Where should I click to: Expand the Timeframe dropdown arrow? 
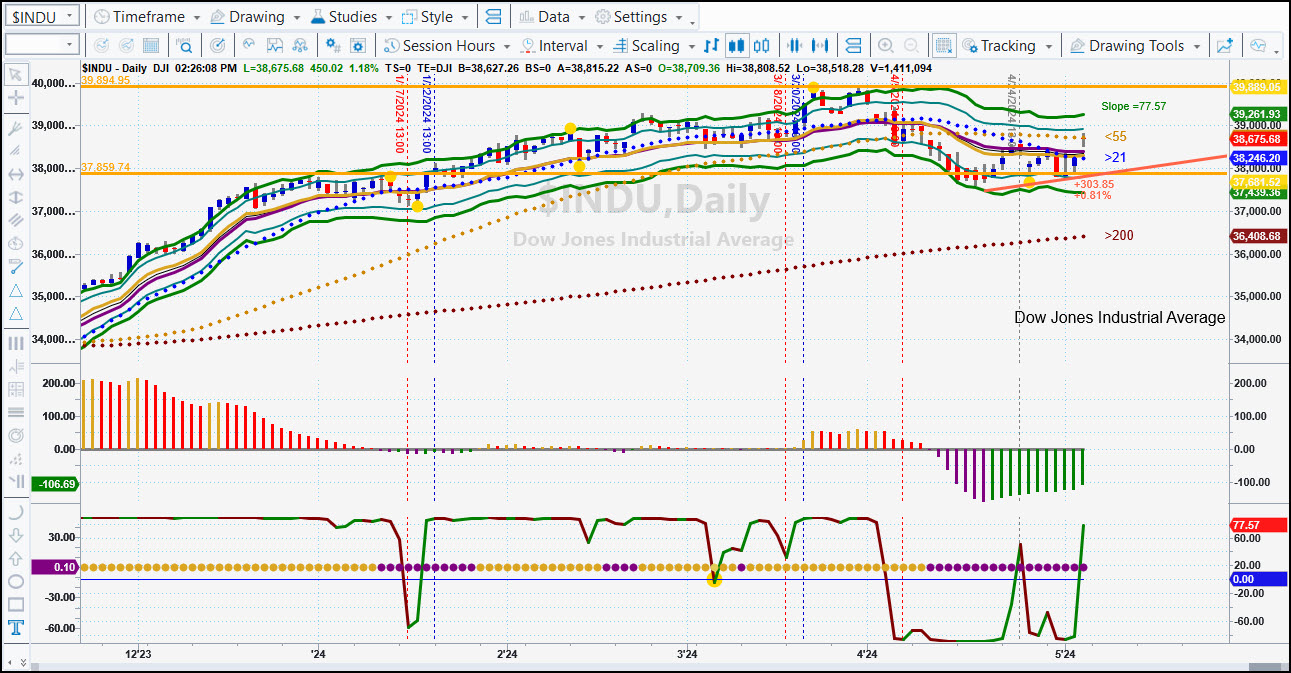point(196,18)
